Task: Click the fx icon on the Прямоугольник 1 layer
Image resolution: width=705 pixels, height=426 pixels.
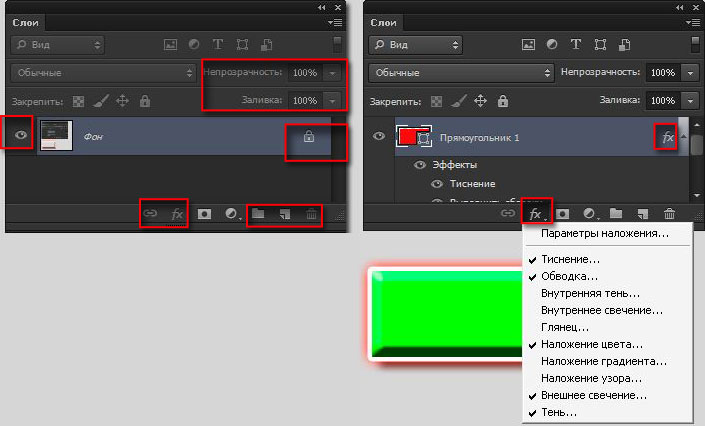Action: [x=668, y=136]
